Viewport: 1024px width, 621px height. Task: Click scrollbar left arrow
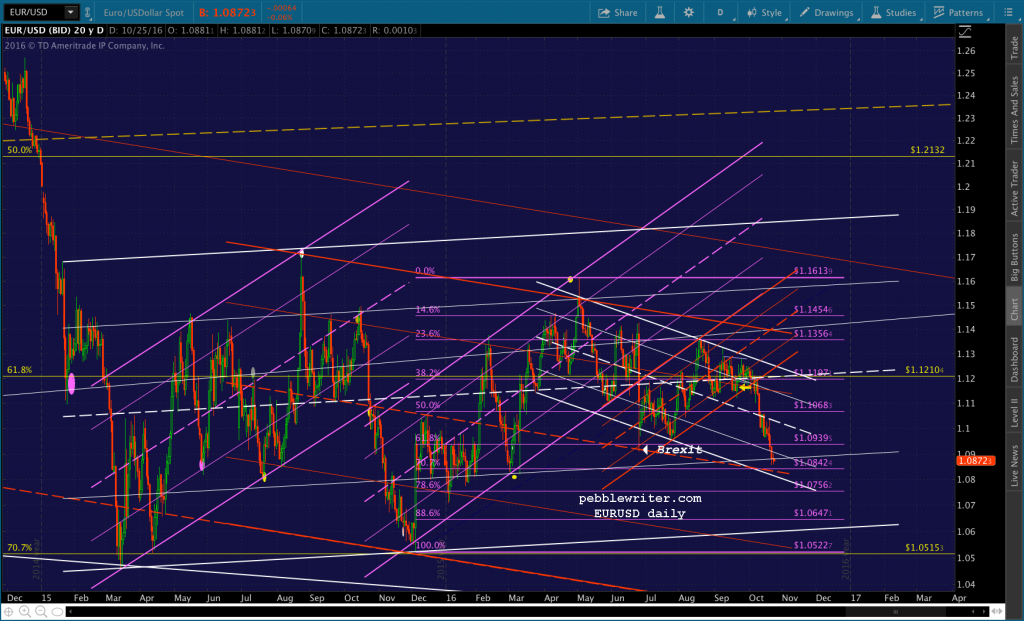pos(70,612)
